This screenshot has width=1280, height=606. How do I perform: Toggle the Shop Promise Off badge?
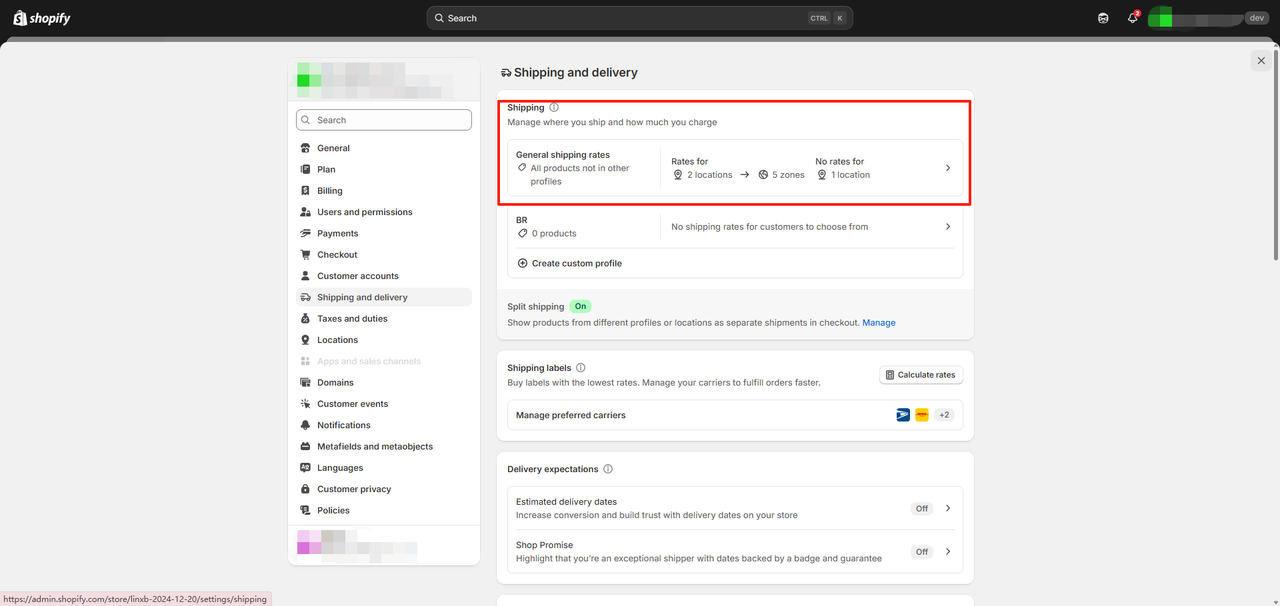pyautogui.click(x=921, y=551)
